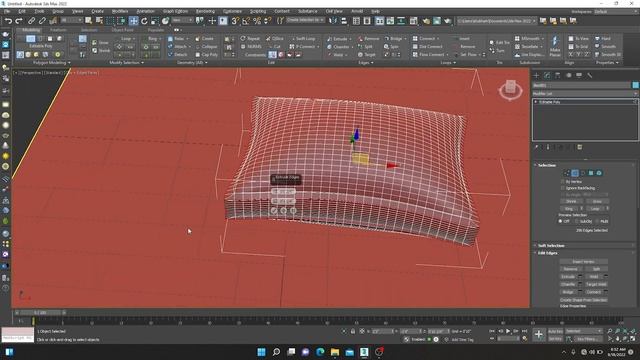640x360 pixels.
Task: Open the Create tab plus icon
Action: tap(536, 76)
